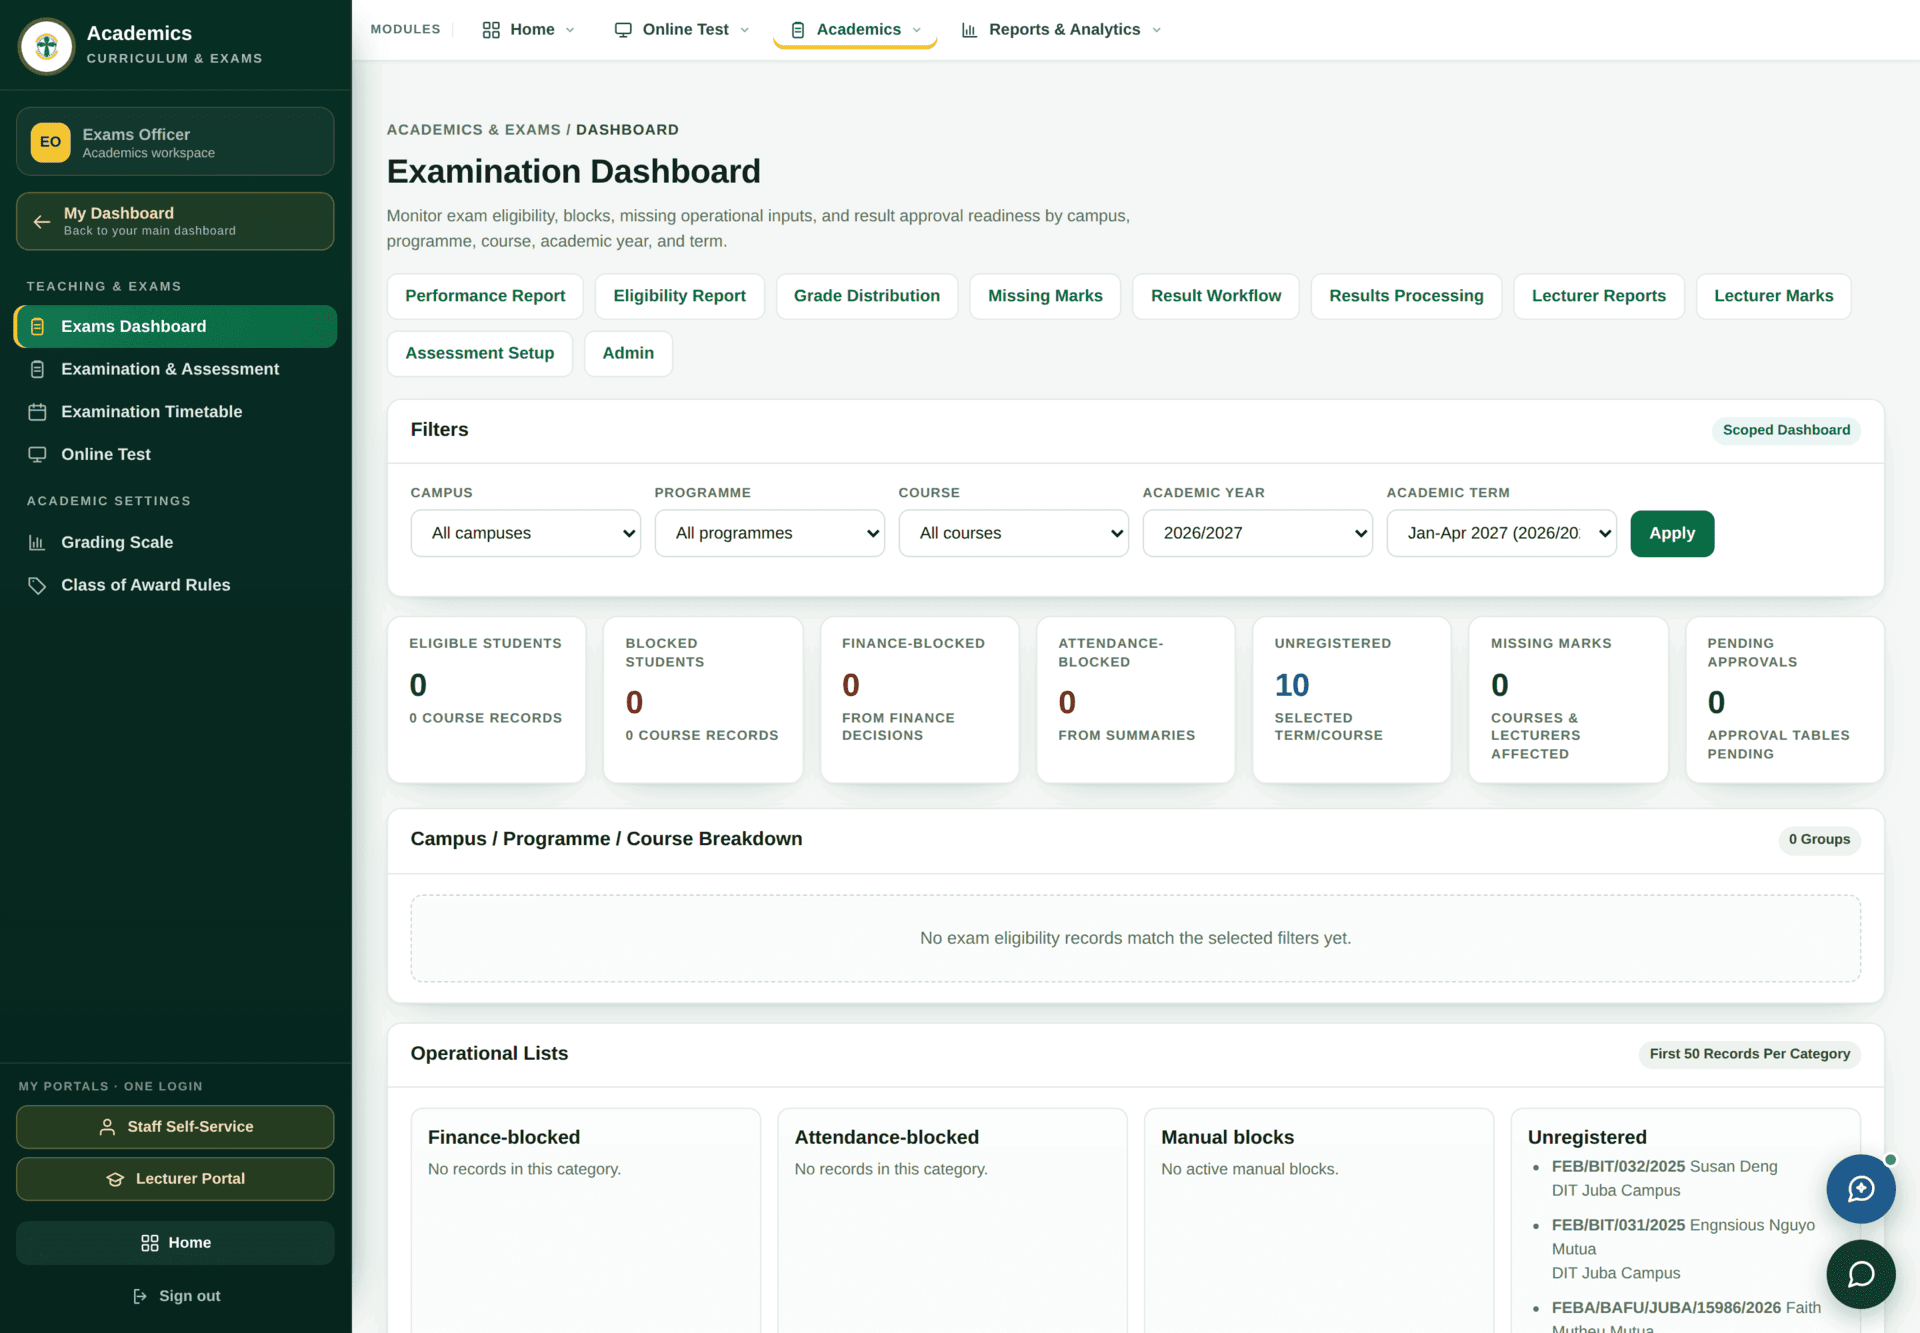1920x1333 pixels.
Task: Click the Pending Approvals stat card
Action: pos(1785,700)
